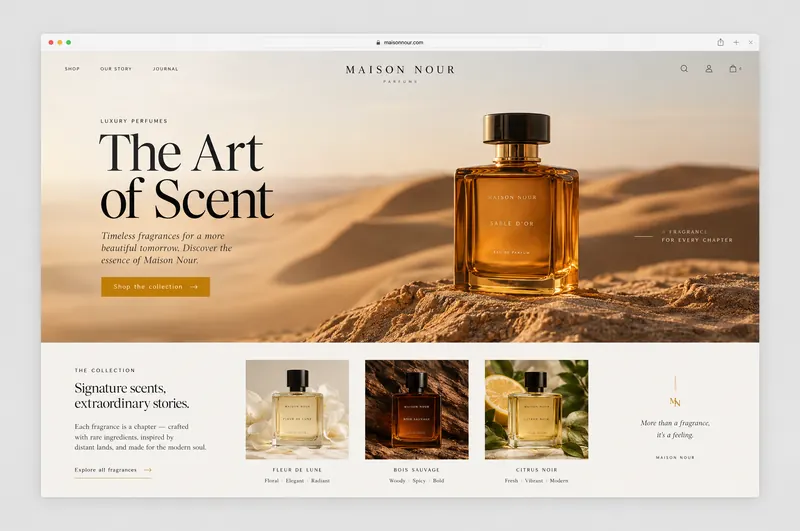Click 'Floral Elegant Radiant' tag line
Viewport: 800px width, 531px height.
tap(297, 481)
